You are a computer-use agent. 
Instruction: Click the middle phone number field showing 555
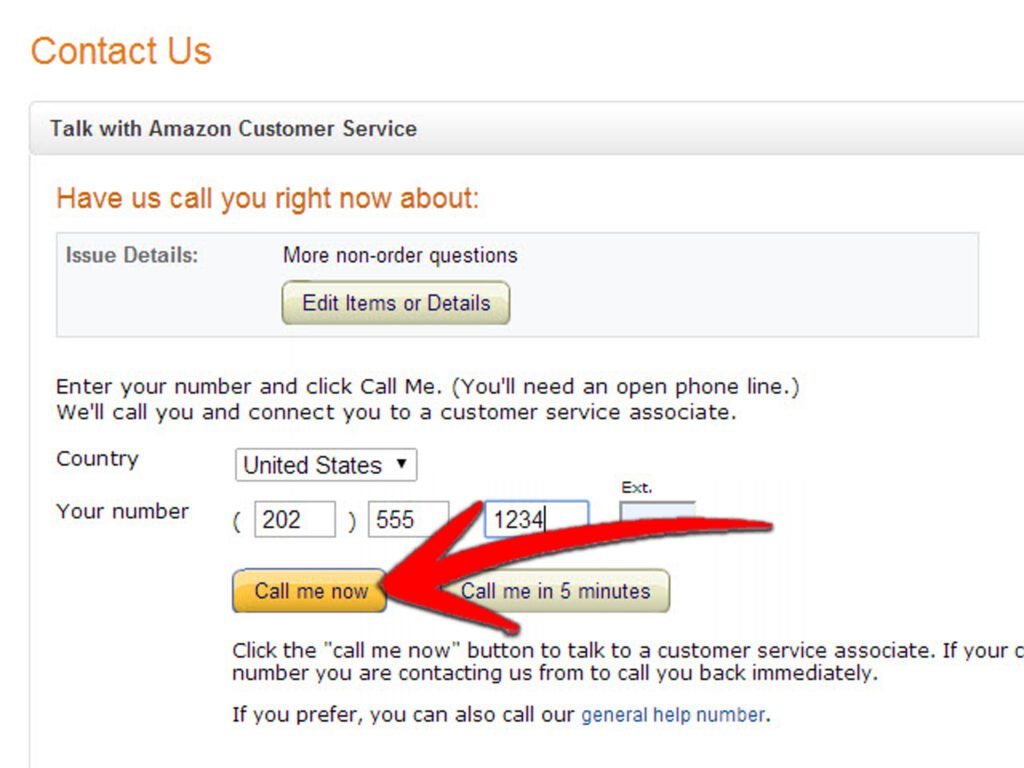408,519
